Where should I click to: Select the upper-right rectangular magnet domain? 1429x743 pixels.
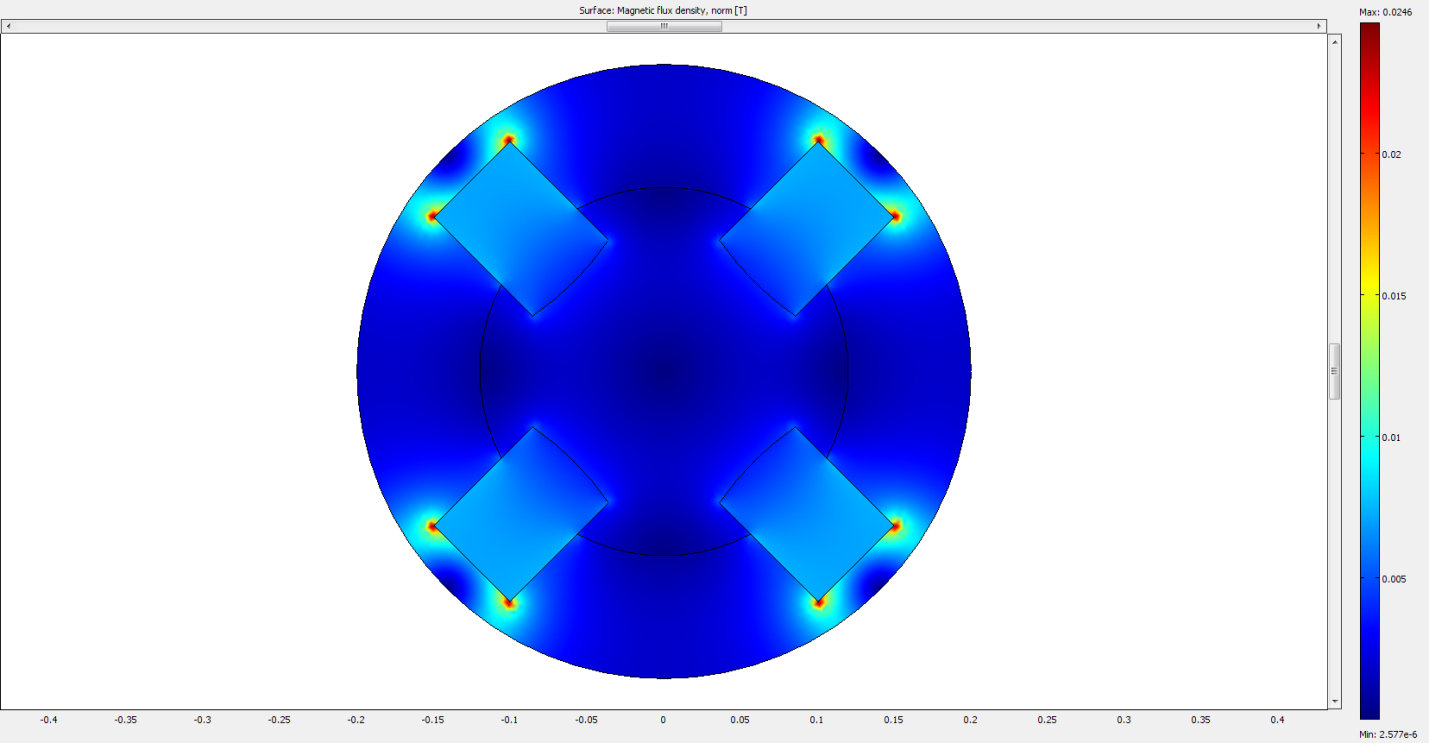[808, 228]
